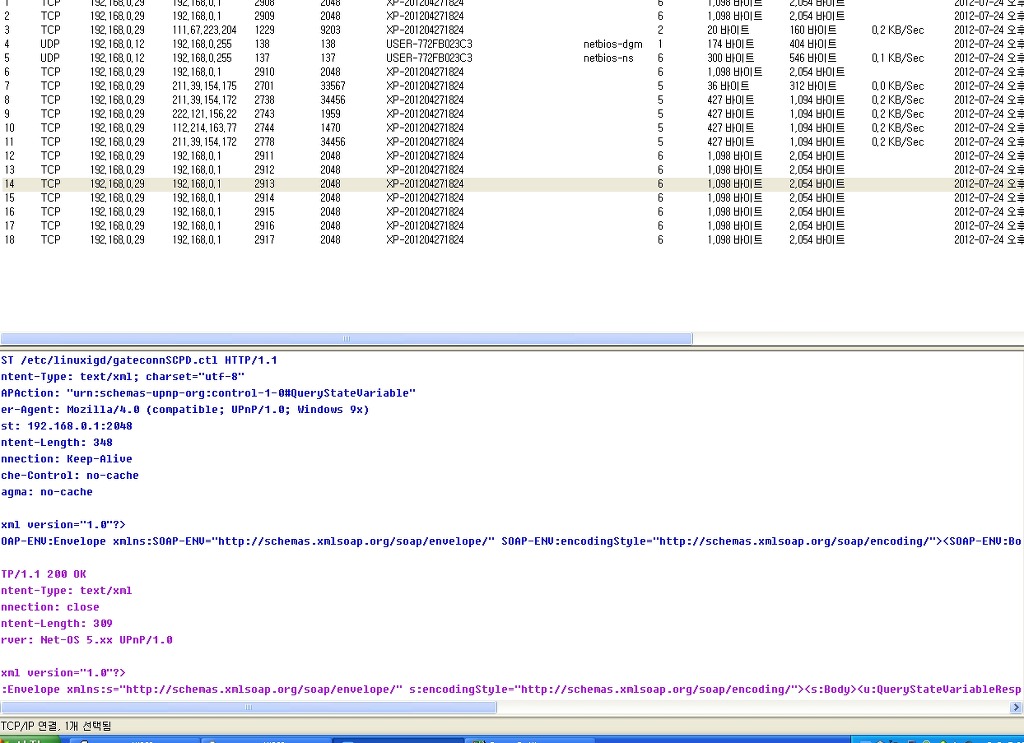The height and width of the screenshot is (743, 1024).
Task: Click the row with remote address 211.39.154.175
Action: click(204, 86)
